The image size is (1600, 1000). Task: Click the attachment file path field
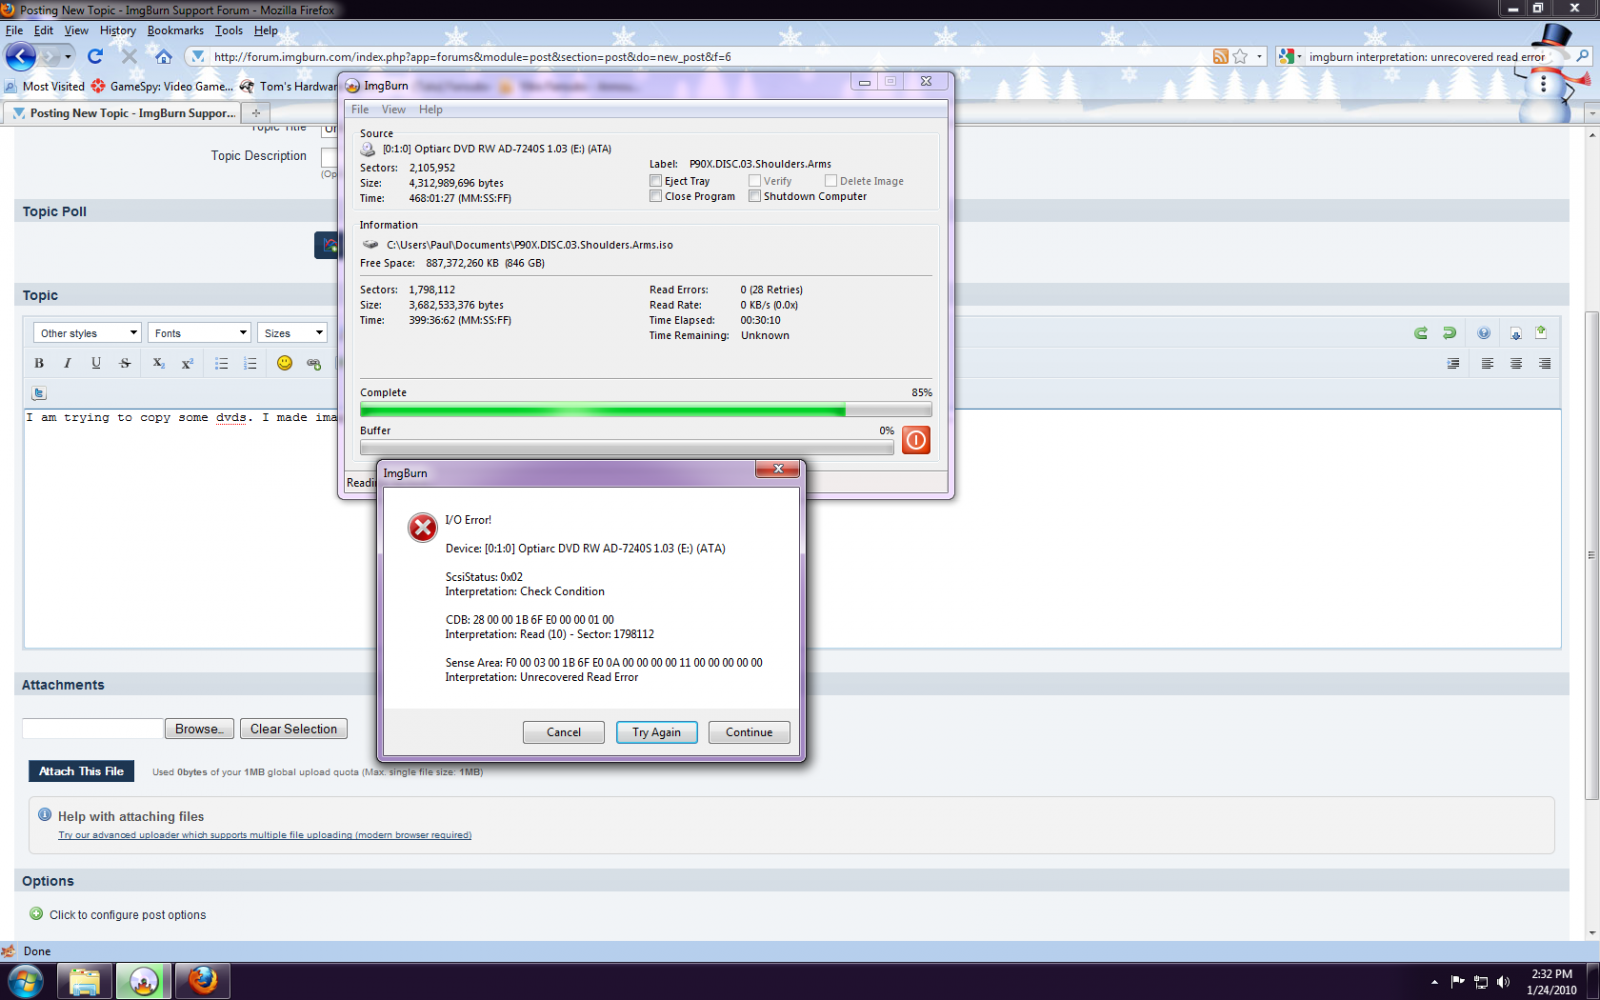(92, 729)
